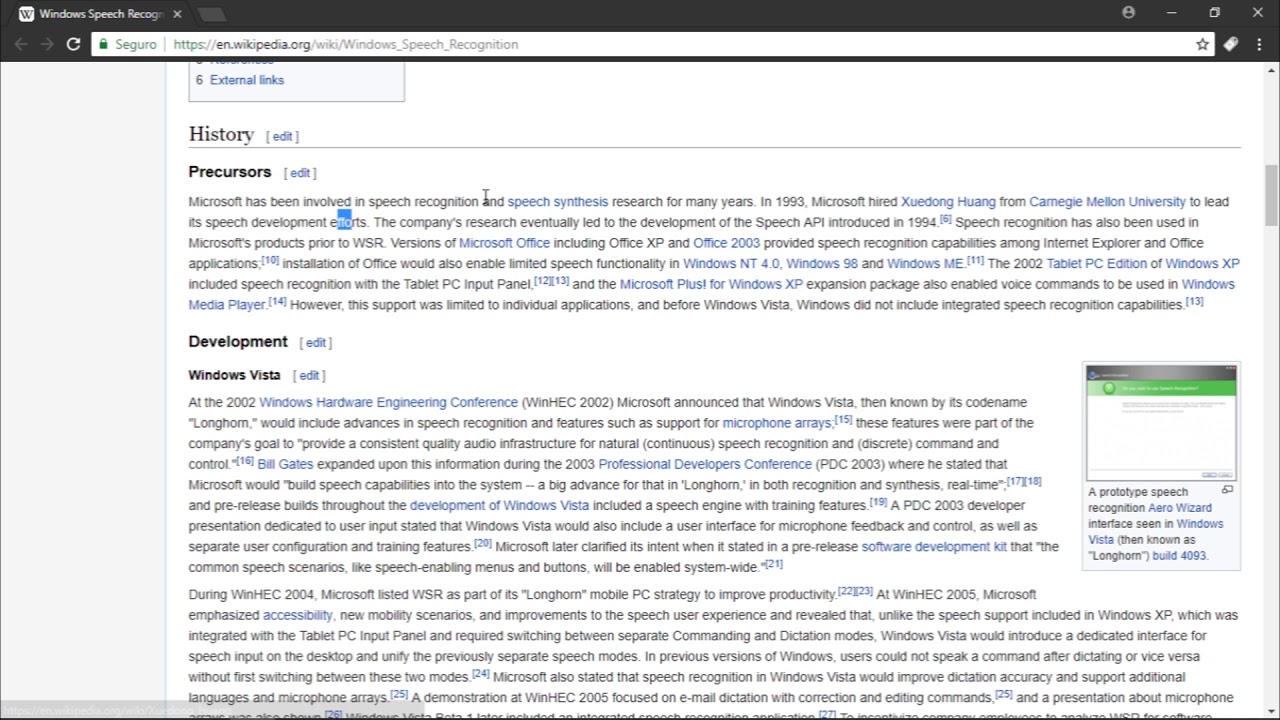1280x720 pixels.
Task: Click citation reference [6]
Action: tap(945, 219)
